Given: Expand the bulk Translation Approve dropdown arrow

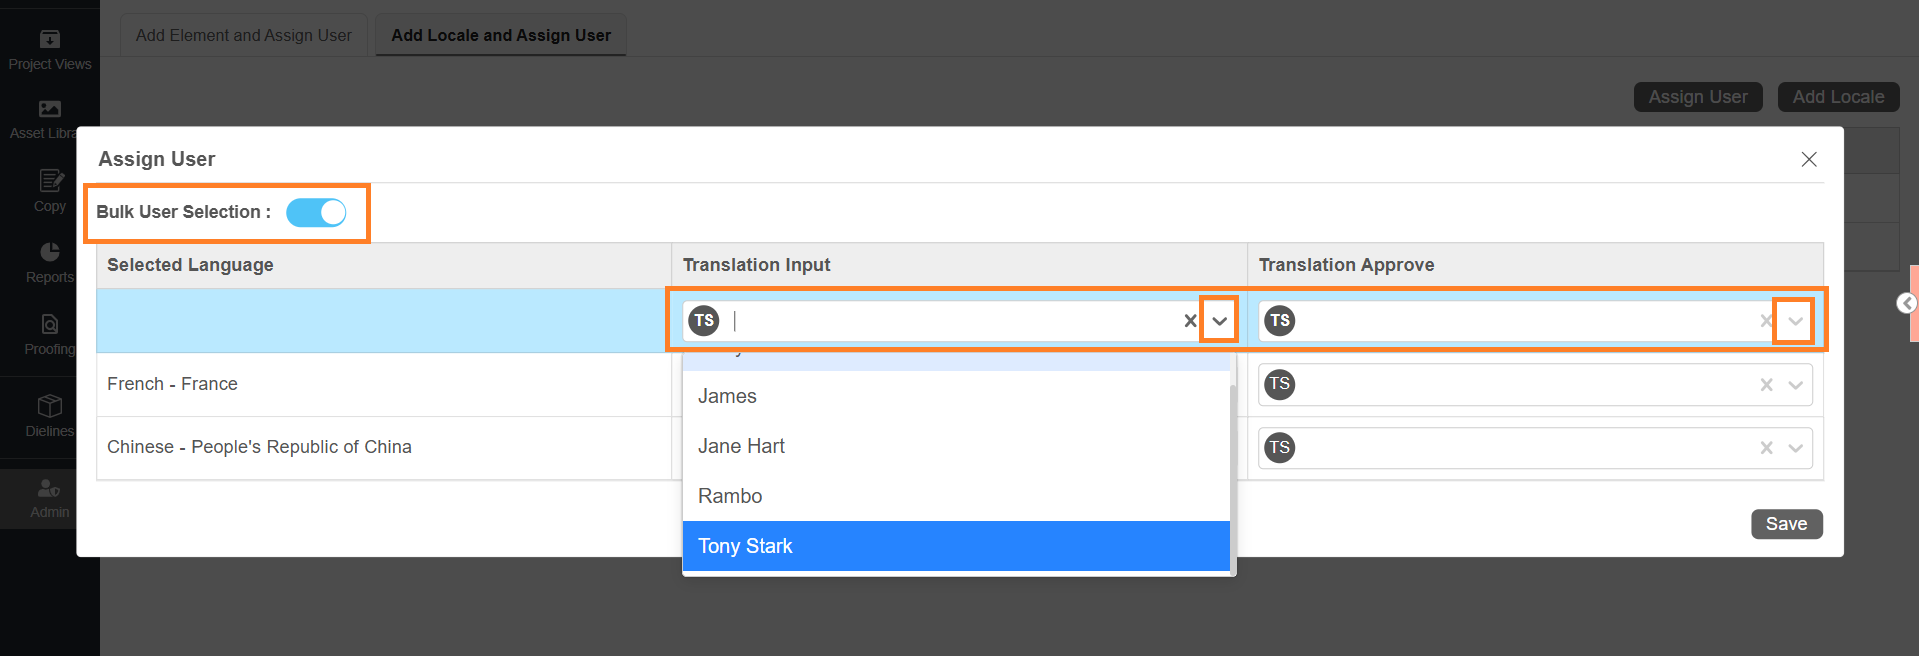Looking at the screenshot, I should pos(1795,321).
